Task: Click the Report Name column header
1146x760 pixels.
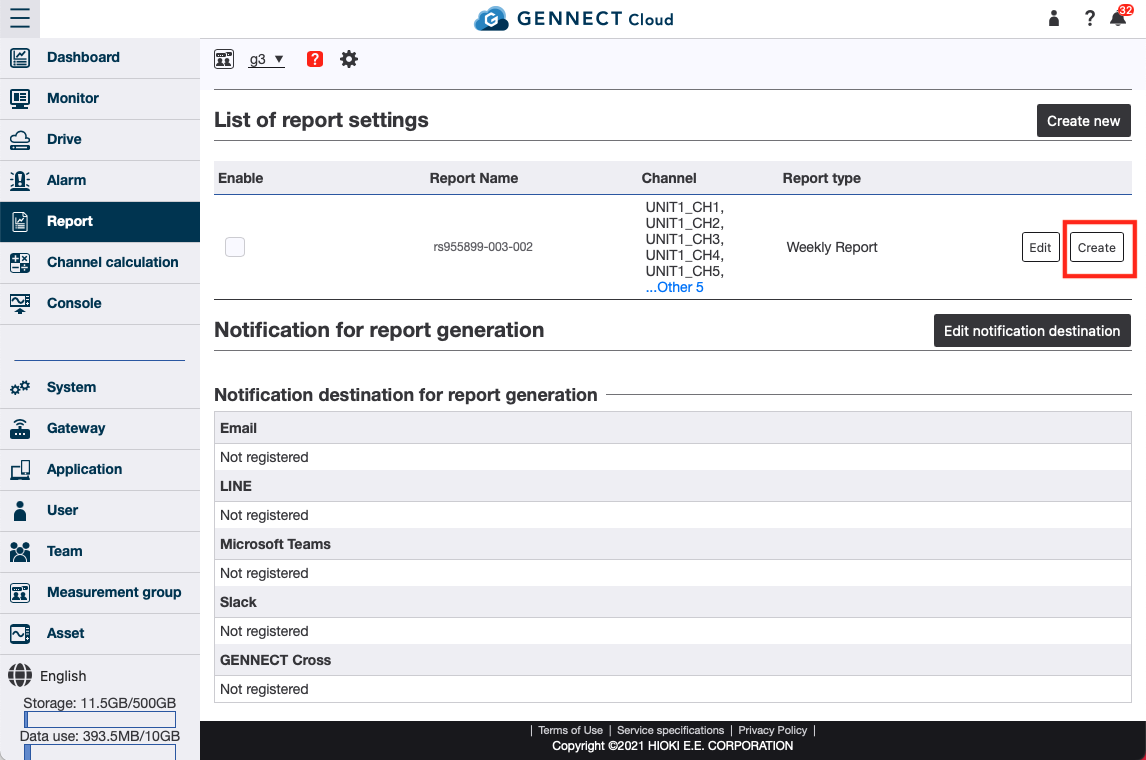Action: pyautogui.click(x=474, y=178)
